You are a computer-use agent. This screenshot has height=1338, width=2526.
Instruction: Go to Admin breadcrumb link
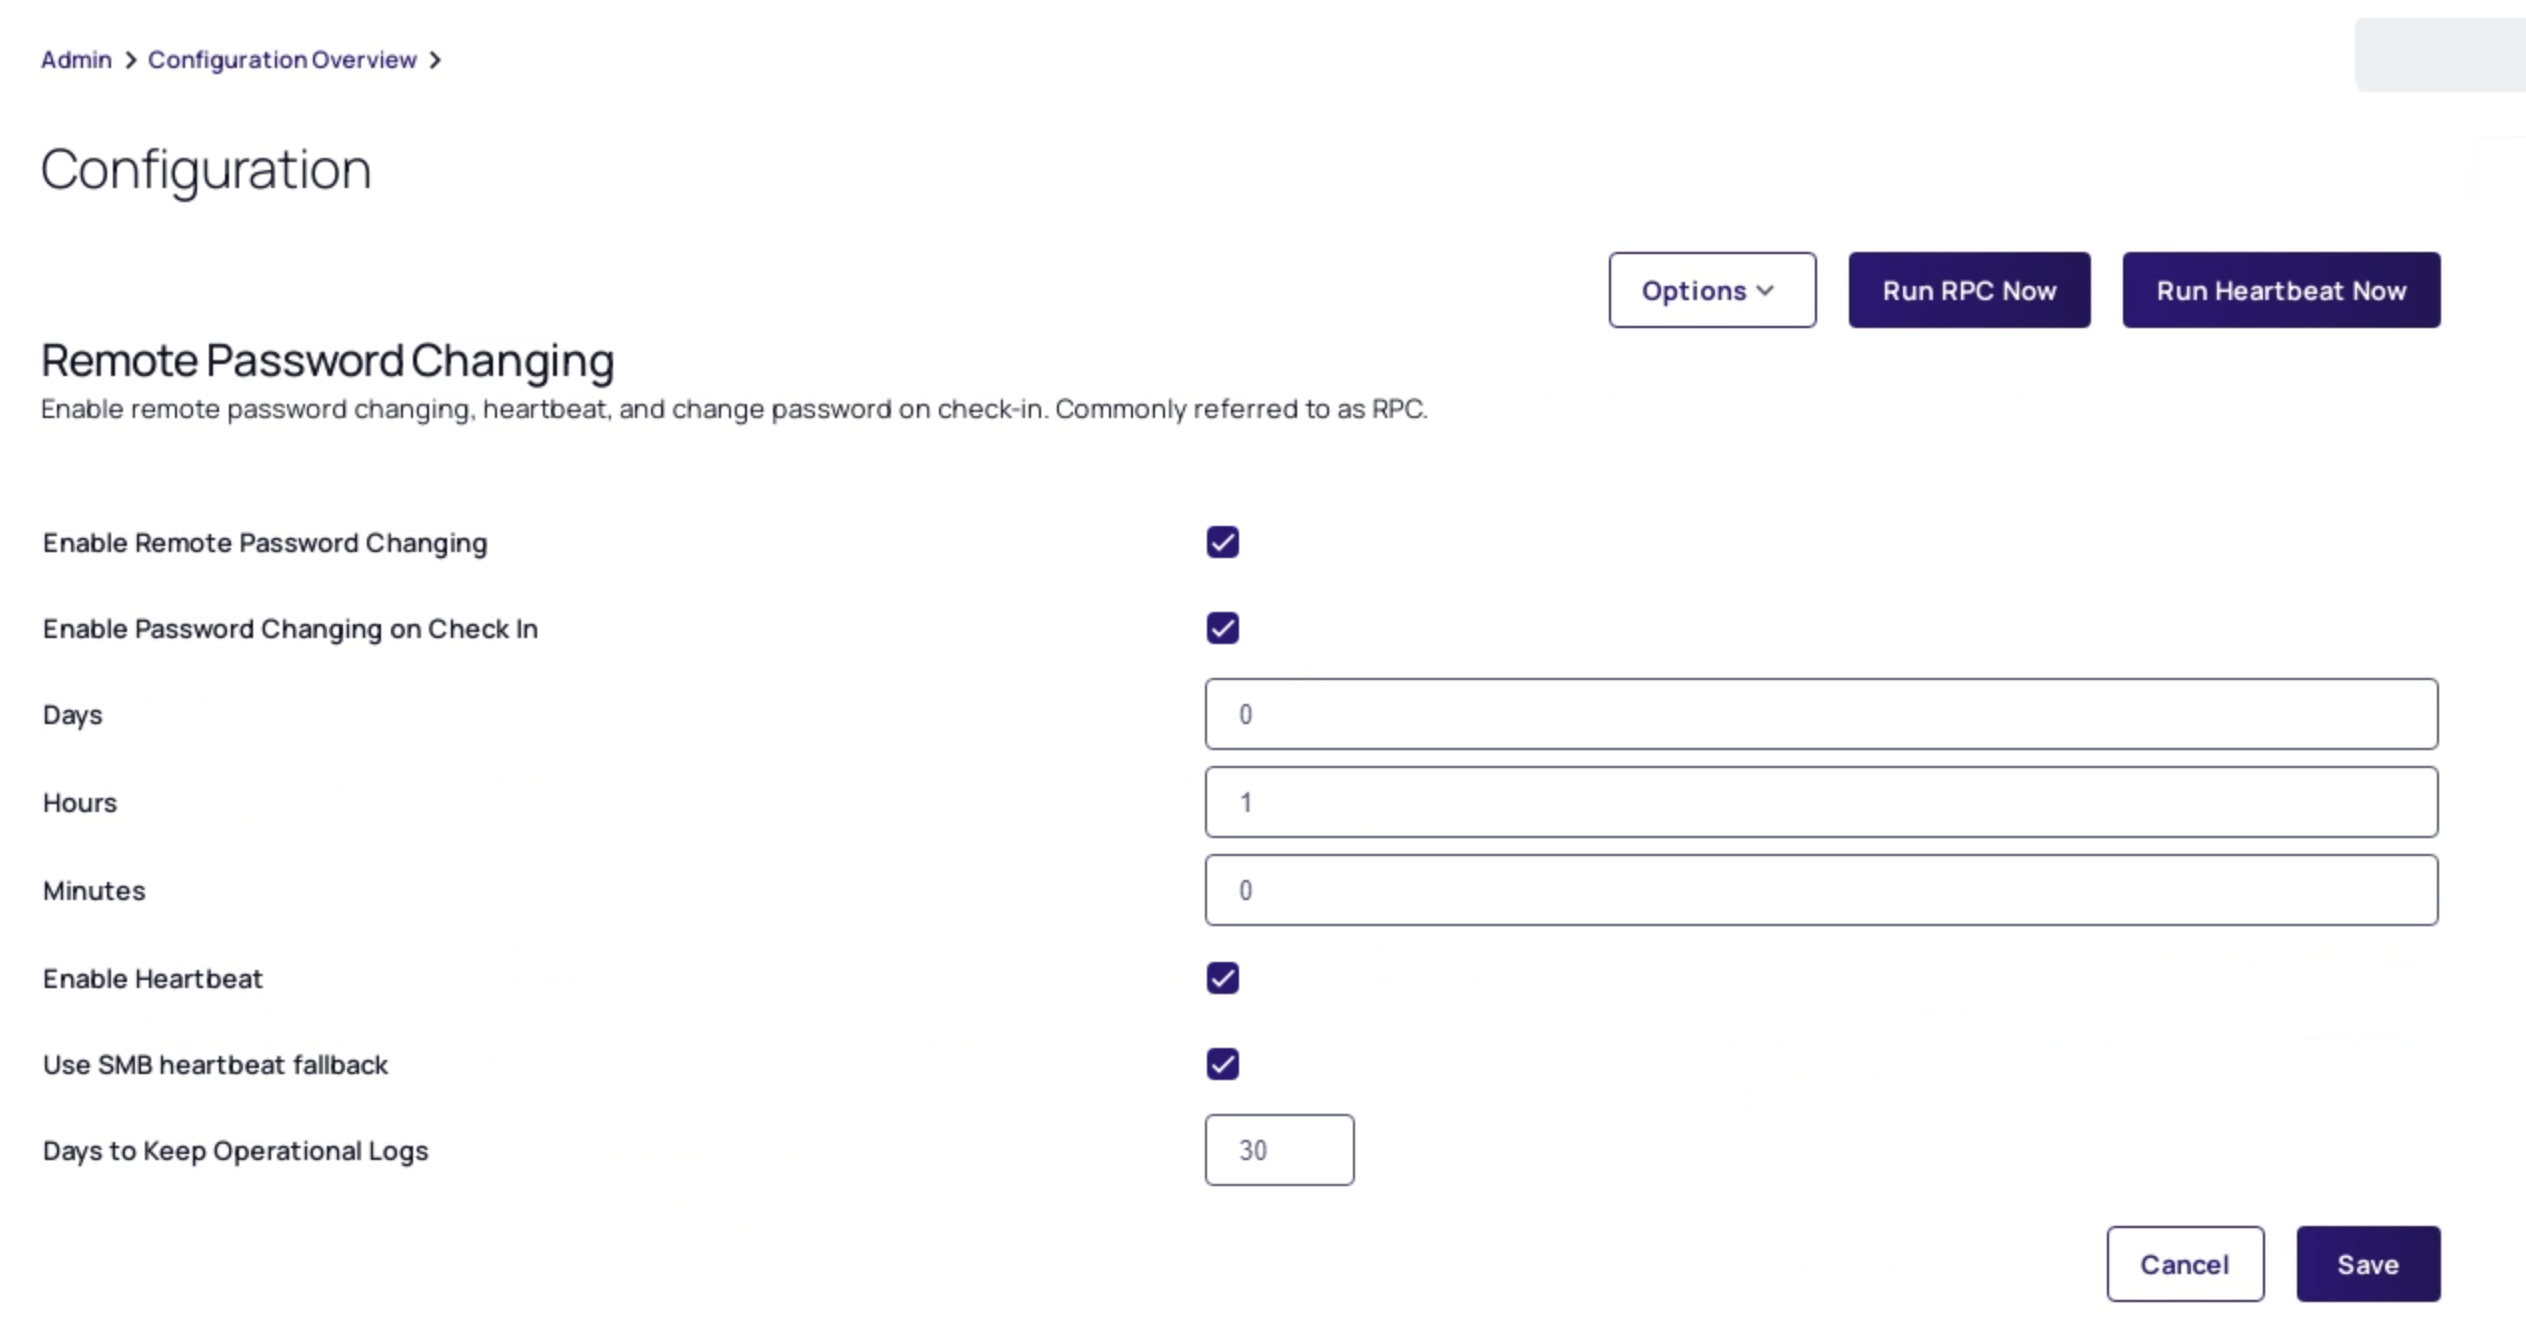[x=76, y=60]
